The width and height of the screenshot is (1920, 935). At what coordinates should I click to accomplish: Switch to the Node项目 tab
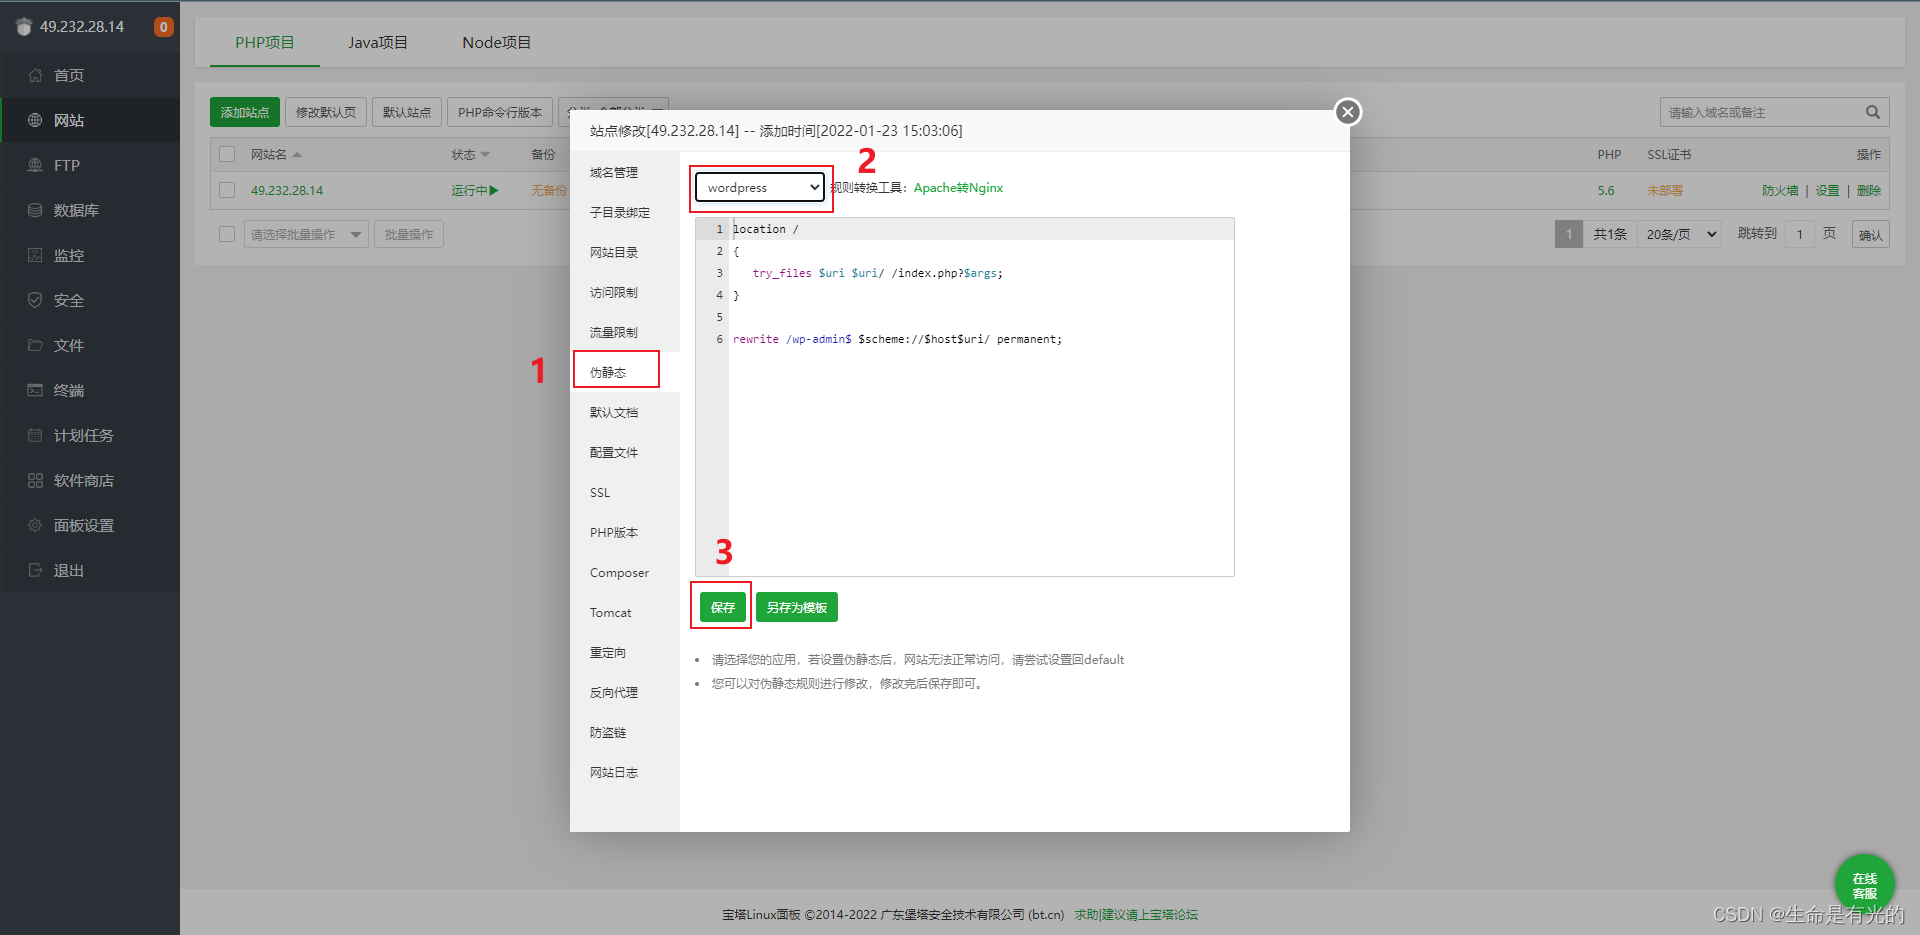point(497,42)
